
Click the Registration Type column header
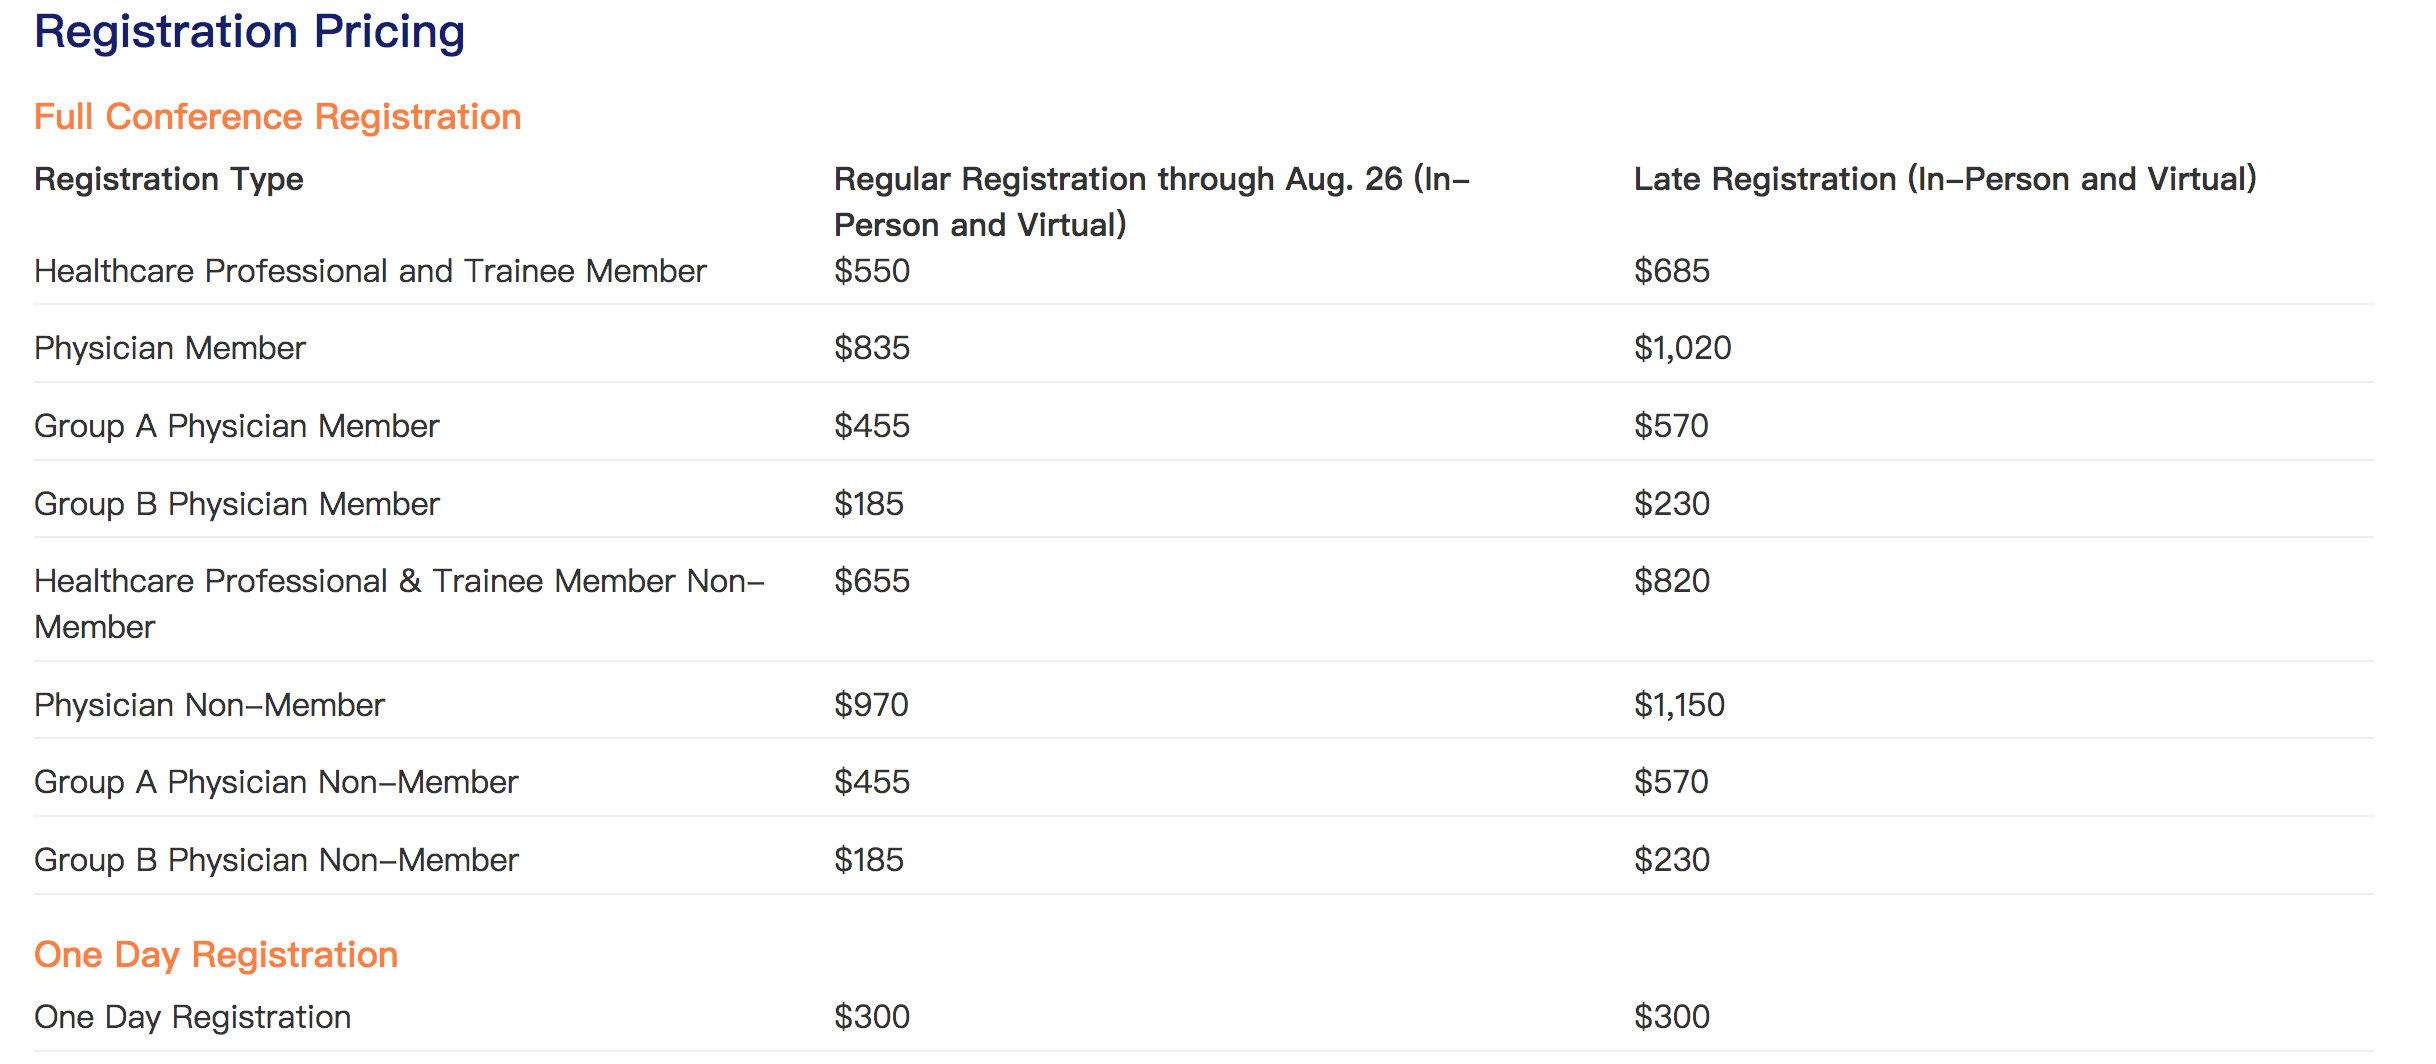tap(168, 179)
